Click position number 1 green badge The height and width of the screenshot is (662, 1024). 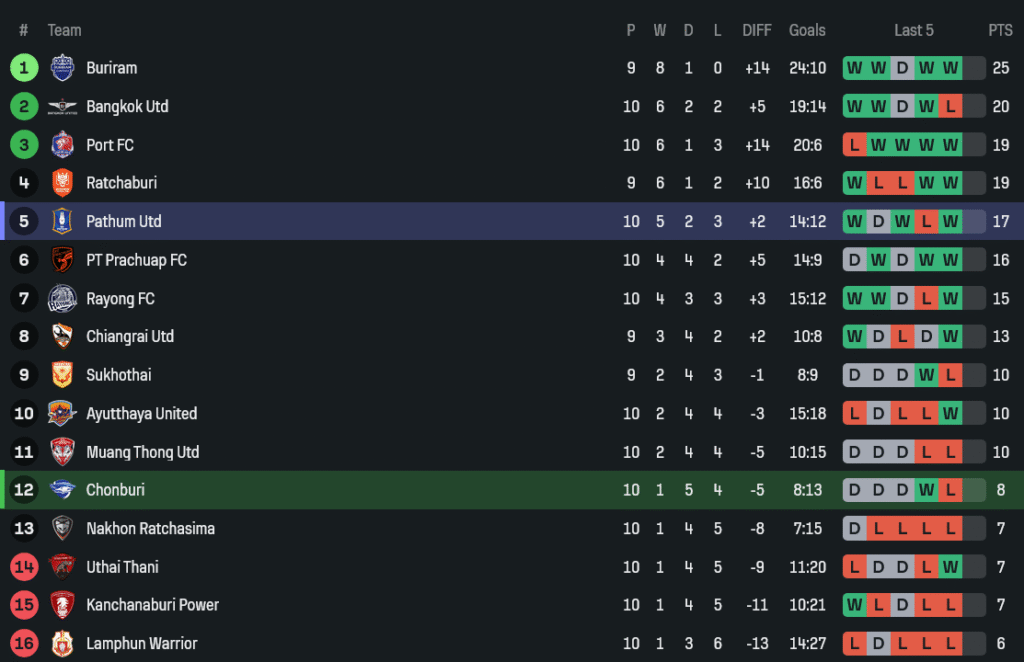point(24,68)
